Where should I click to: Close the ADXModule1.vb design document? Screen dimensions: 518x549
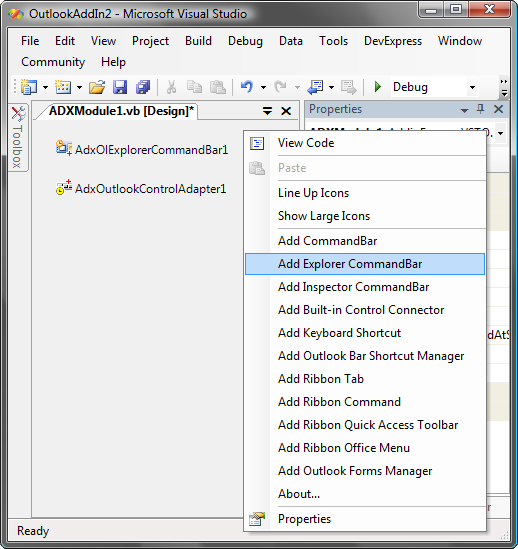[286, 111]
